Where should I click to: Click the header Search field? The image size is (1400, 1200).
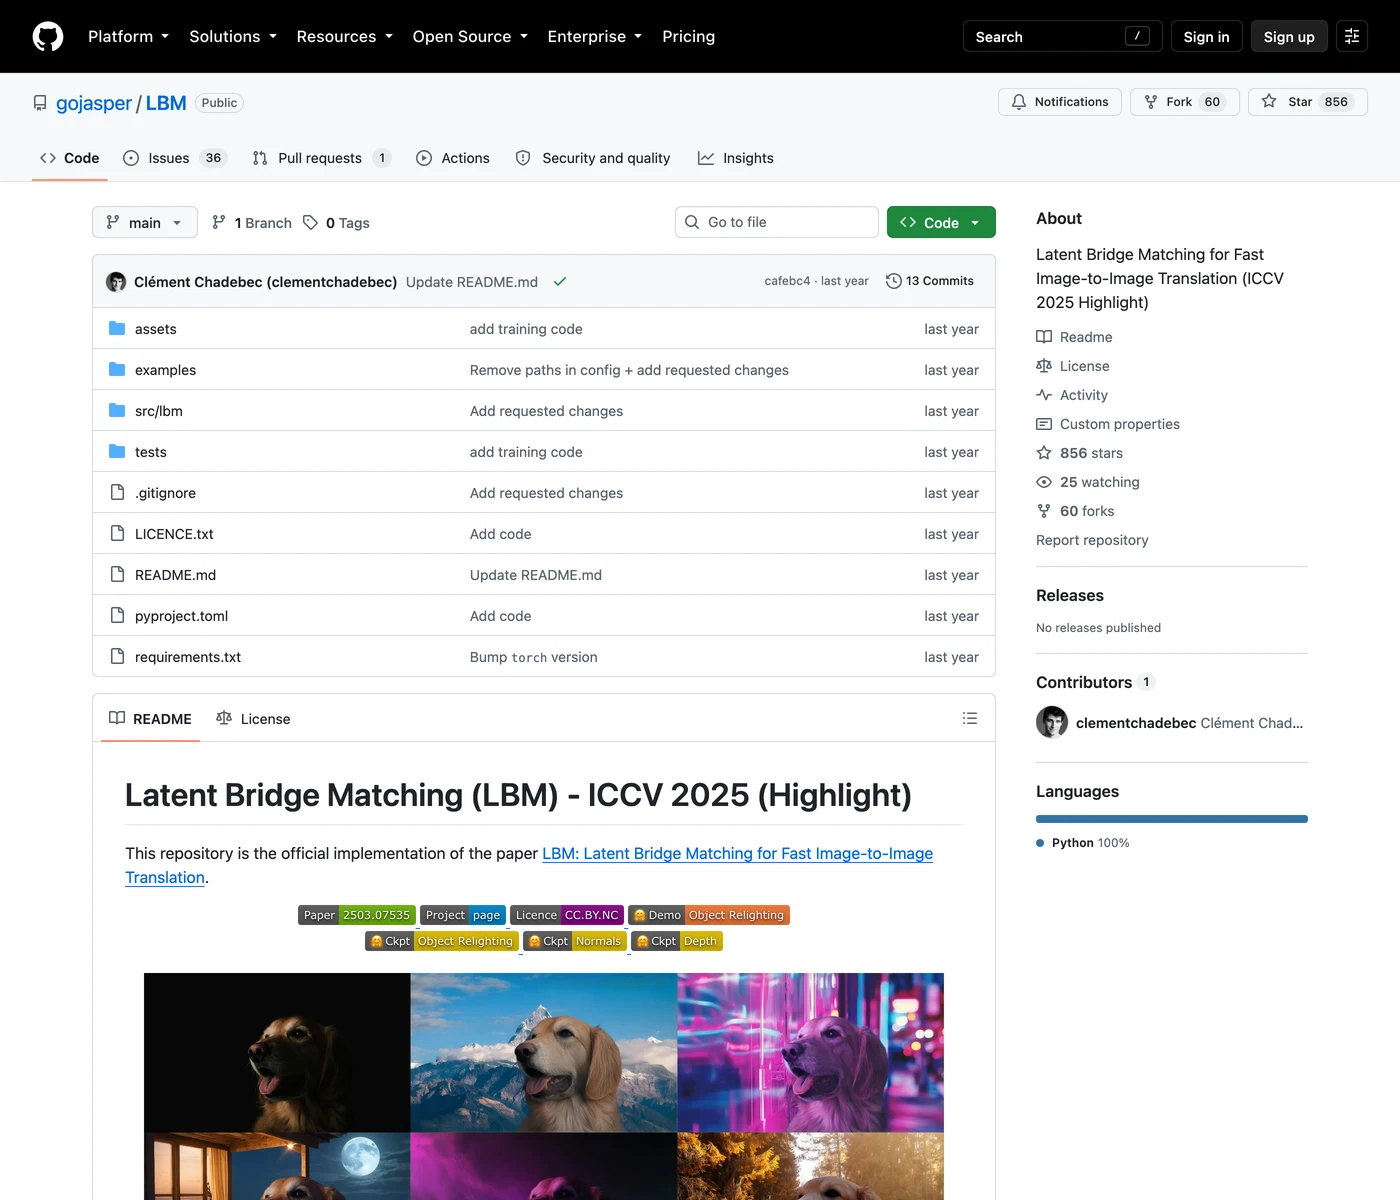point(1063,36)
